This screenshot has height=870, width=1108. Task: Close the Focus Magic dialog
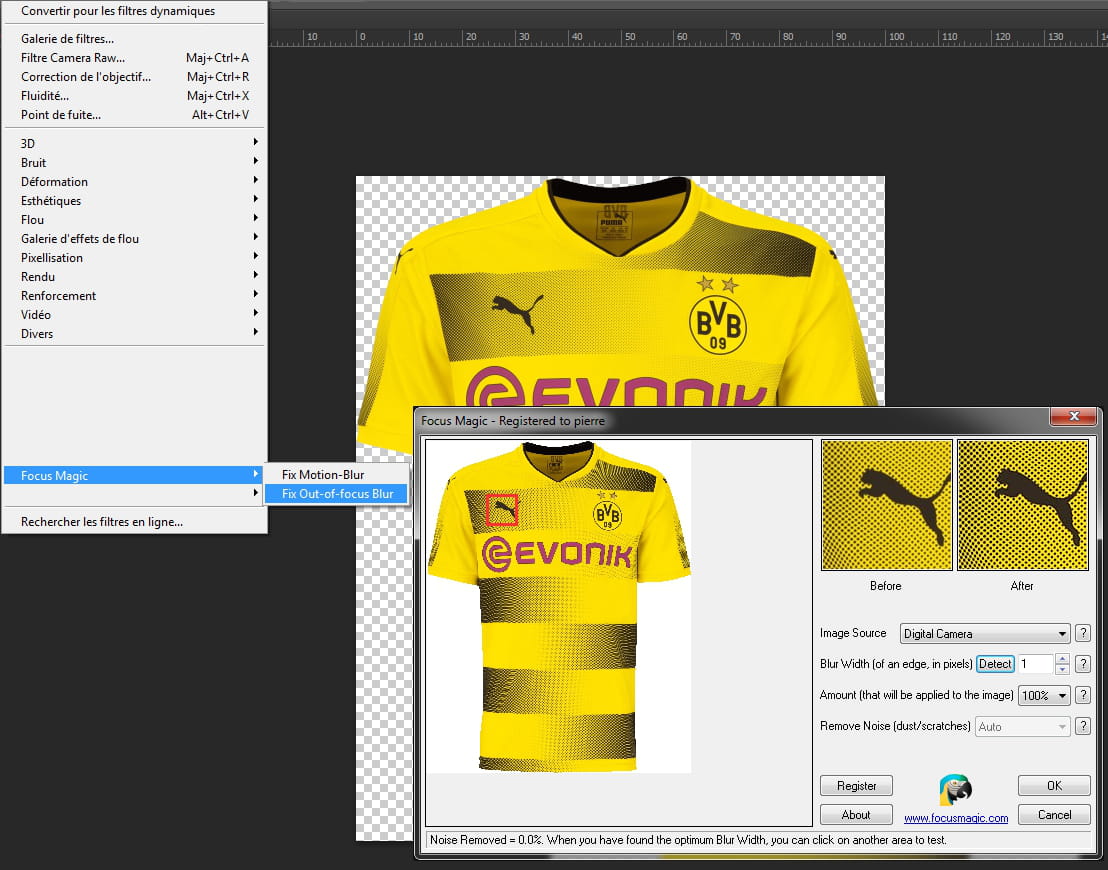coord(1073,416)
